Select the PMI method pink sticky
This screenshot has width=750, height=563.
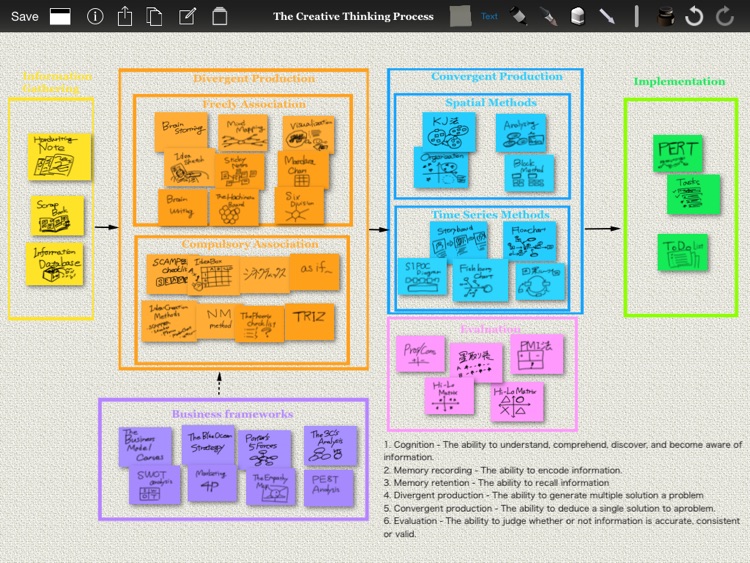pyautogui.click(x=537, y=353)
